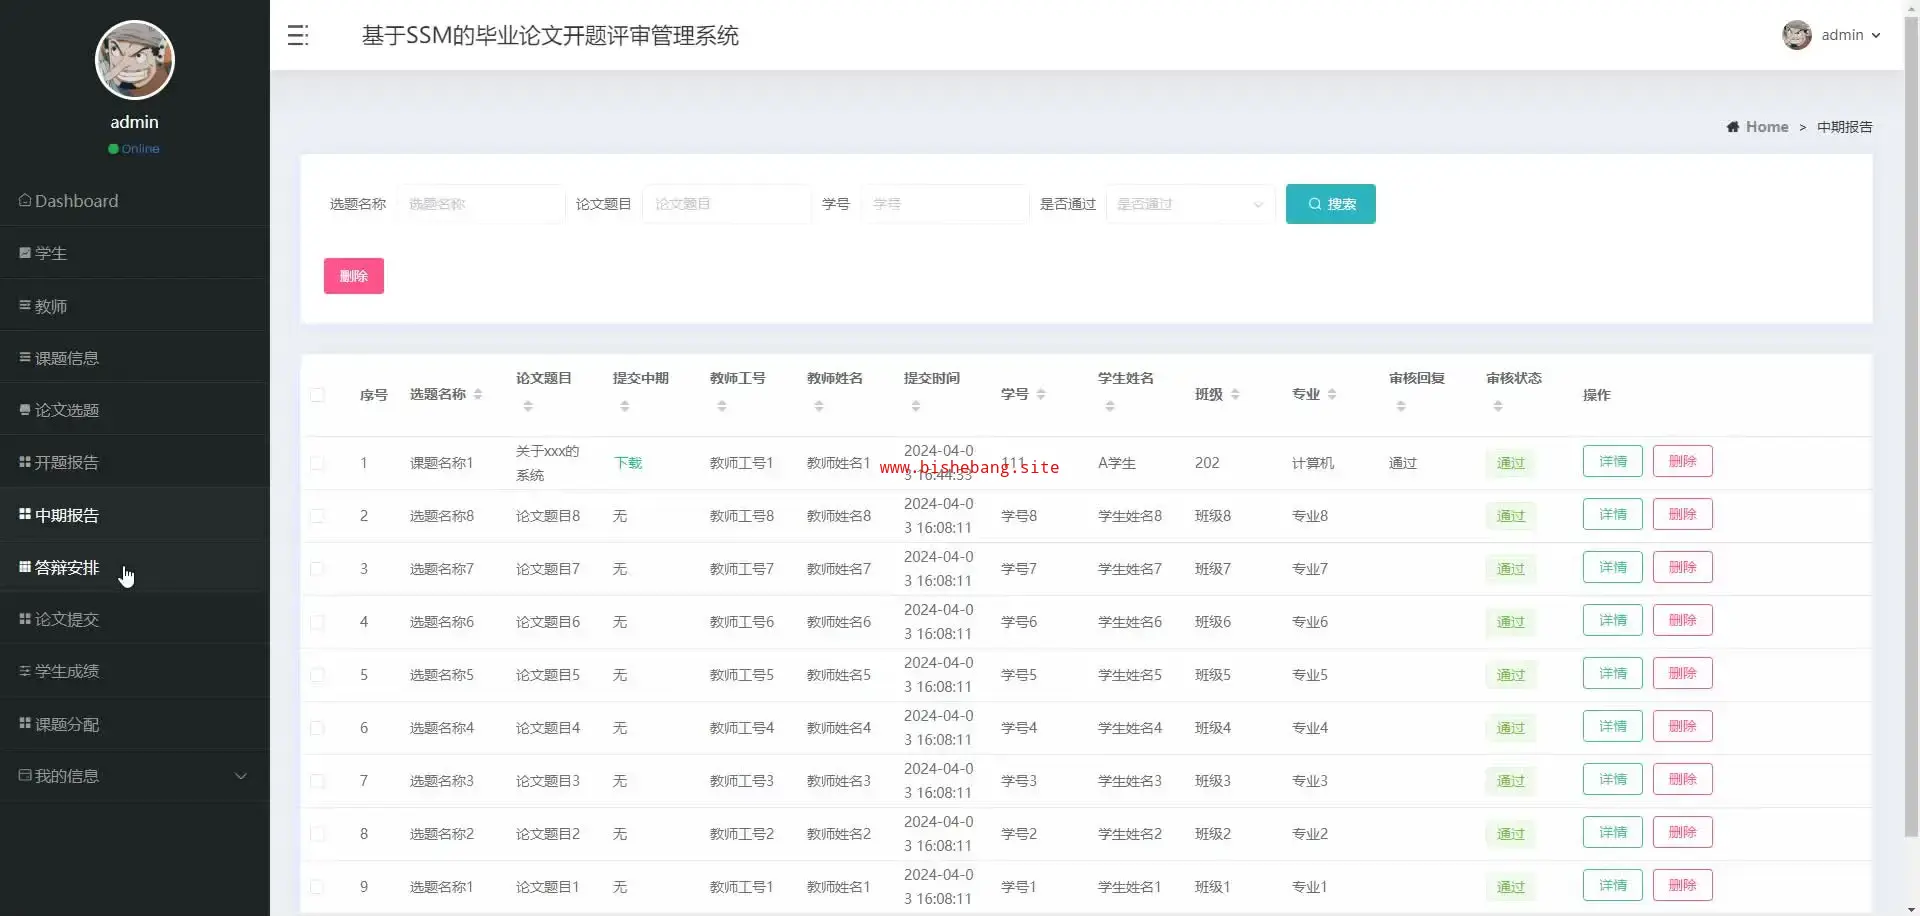The height and width of the screenshot is (916, 1920).
Task: Click the hamburger menu collapse icon
Action: pyautogui.click(x=298, y=36)
